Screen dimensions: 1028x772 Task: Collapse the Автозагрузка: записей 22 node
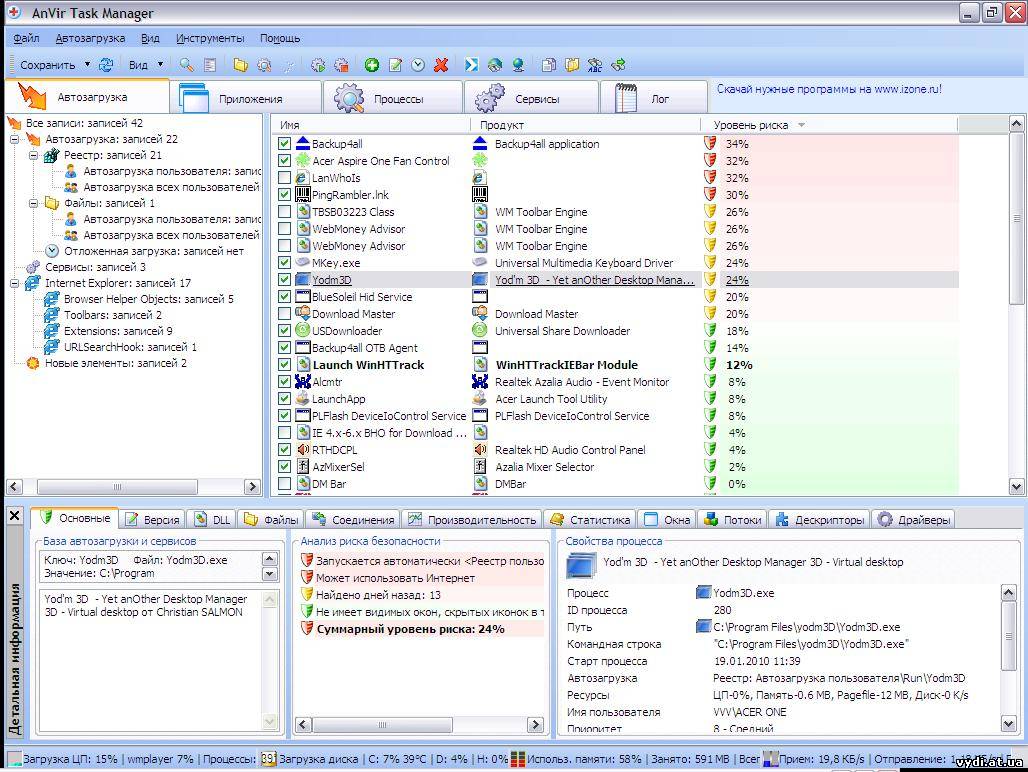coord(14,139)
